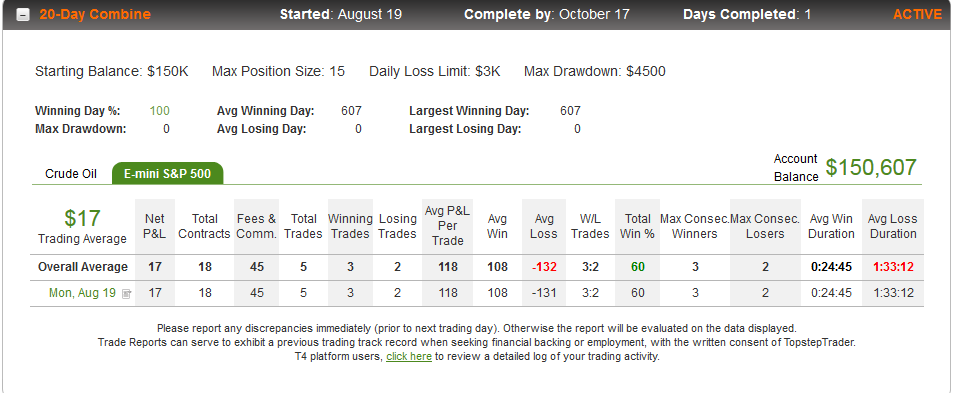The image size is (957, 393).
Task: Collapse the 20-Day Combine section
Action: tap(23, 15)
